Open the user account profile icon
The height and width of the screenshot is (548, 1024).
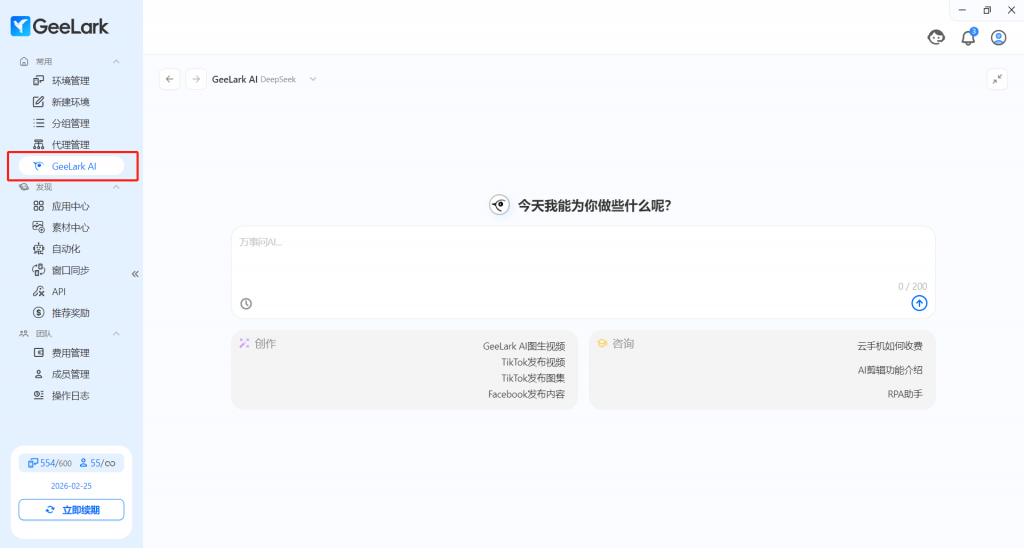click(998, 38)
